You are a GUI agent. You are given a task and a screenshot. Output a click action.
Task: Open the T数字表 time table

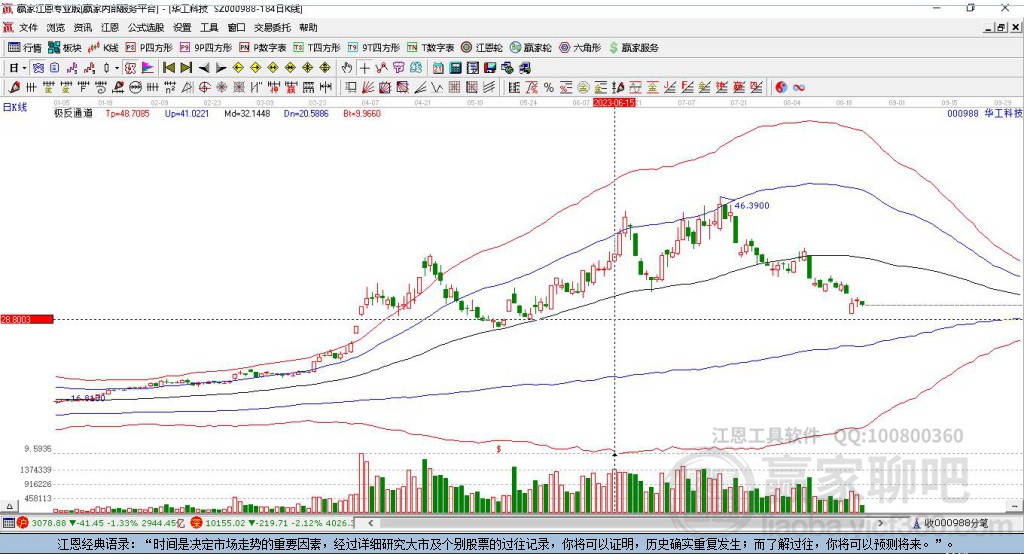coord(430,48)
